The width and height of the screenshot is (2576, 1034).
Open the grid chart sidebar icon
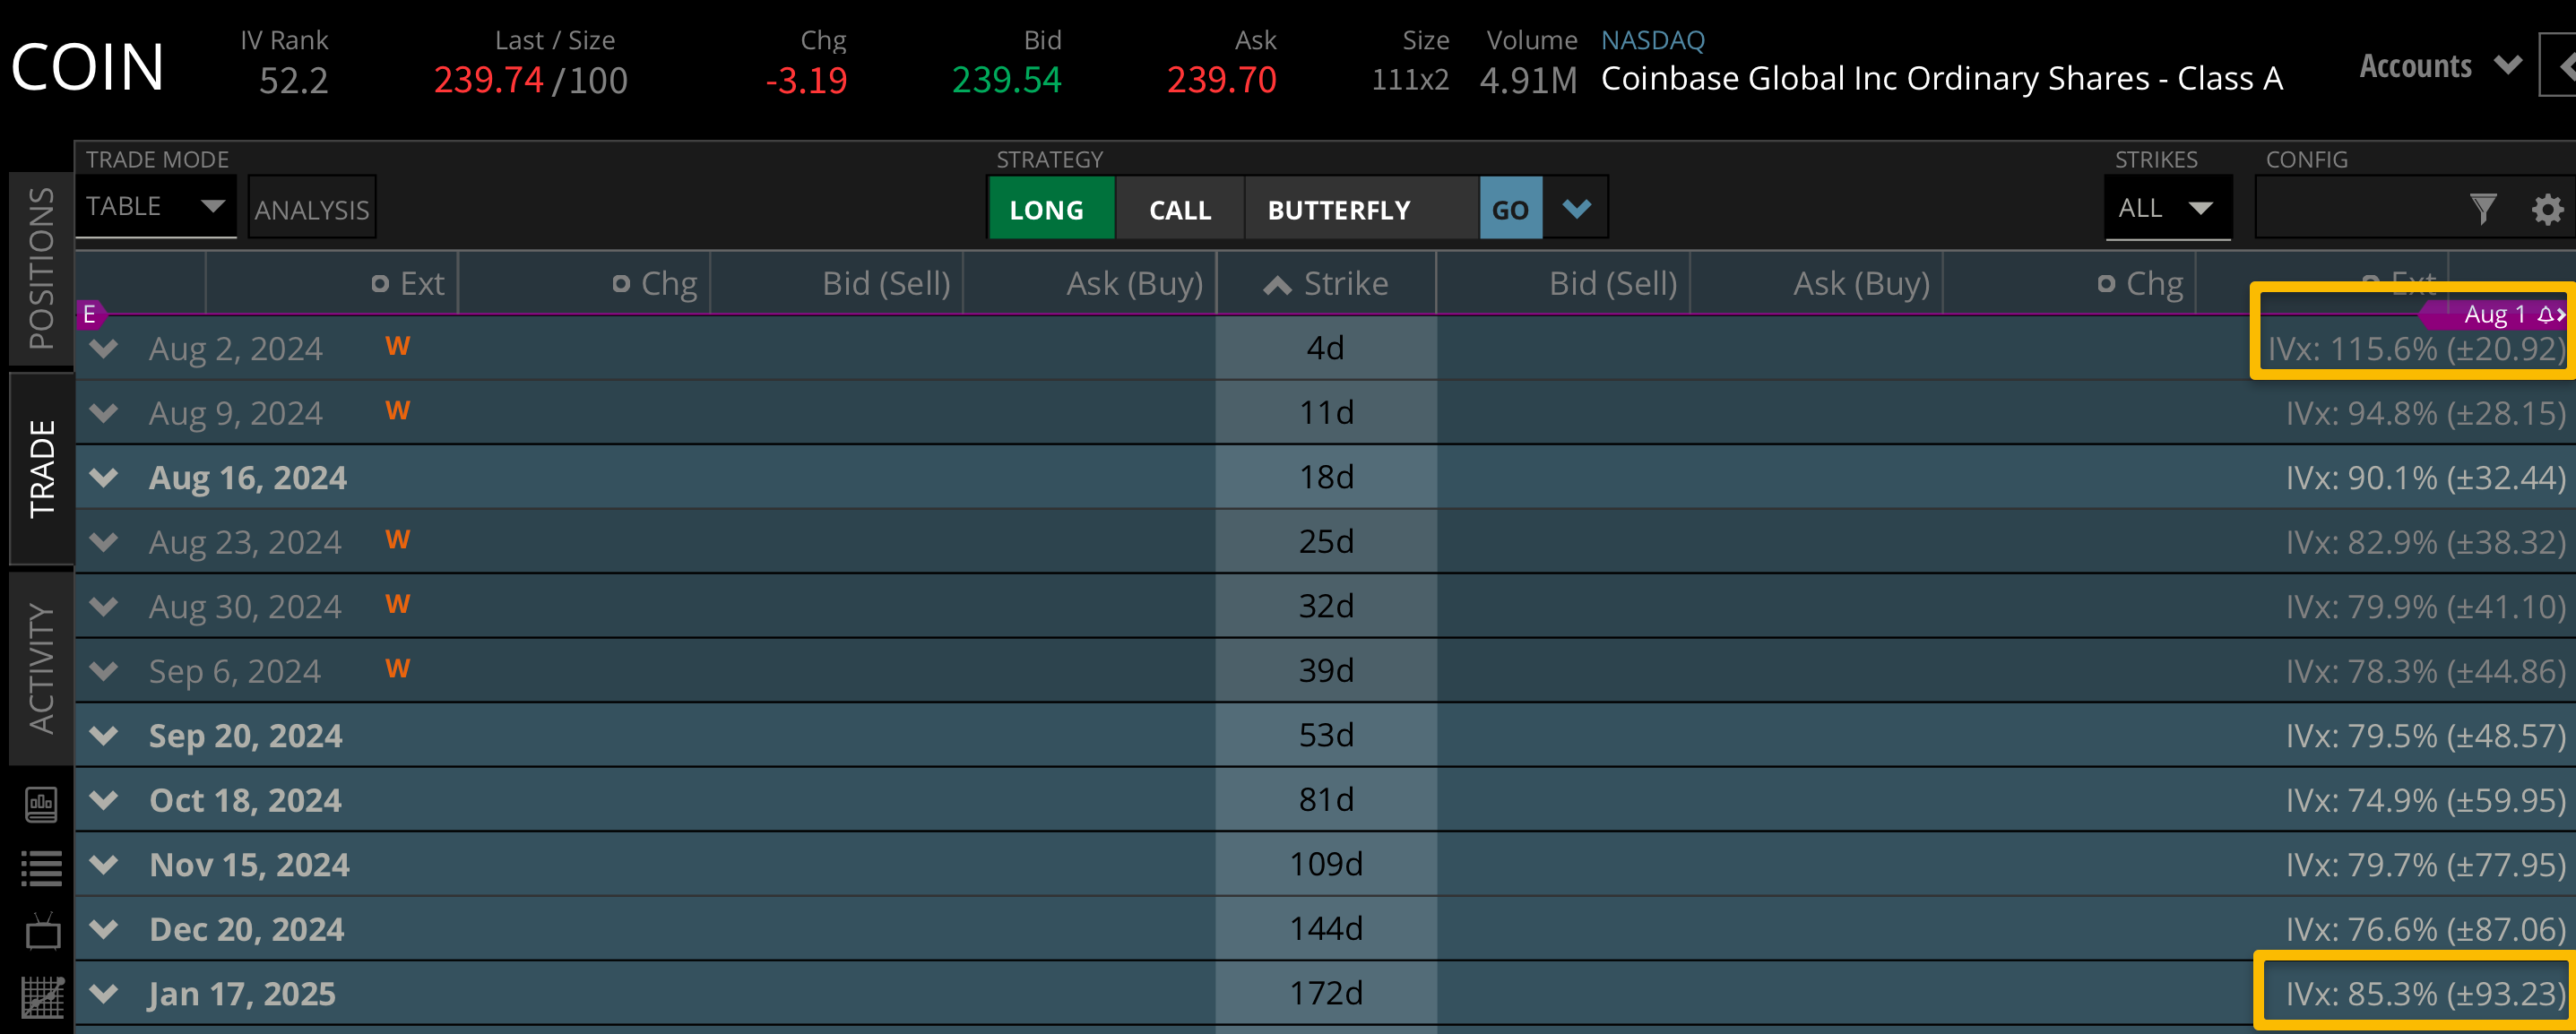pos(42,997)
